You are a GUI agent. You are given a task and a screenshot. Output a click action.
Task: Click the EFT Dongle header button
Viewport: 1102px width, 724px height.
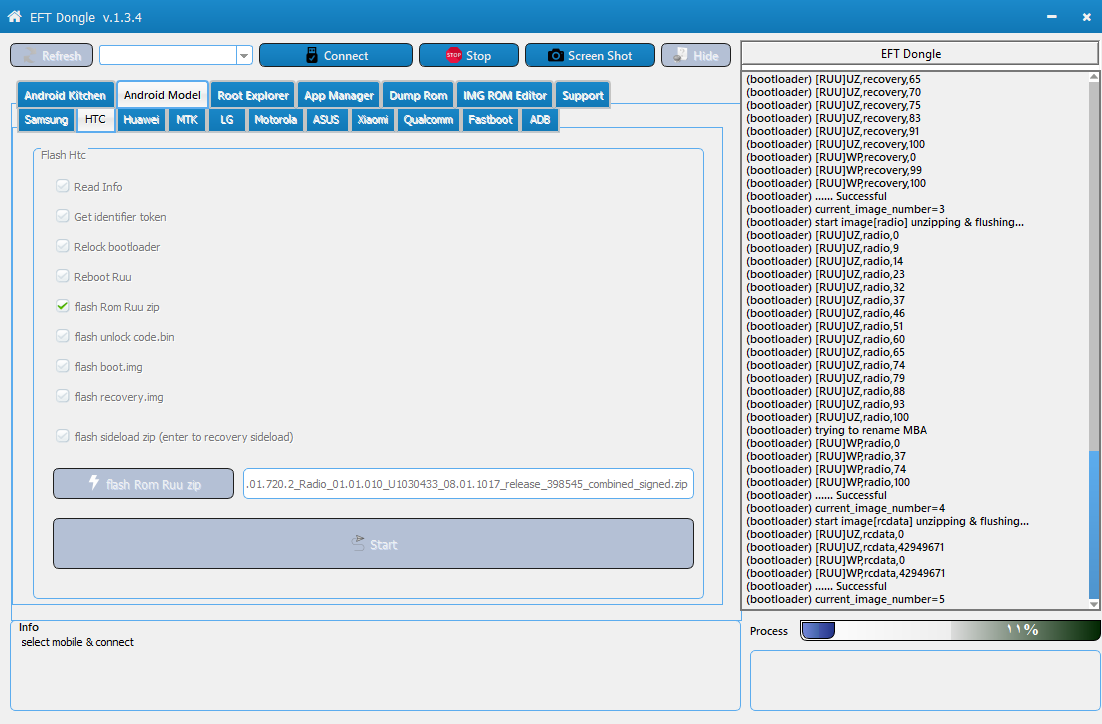pyautogui.click(x=920, y=53)
